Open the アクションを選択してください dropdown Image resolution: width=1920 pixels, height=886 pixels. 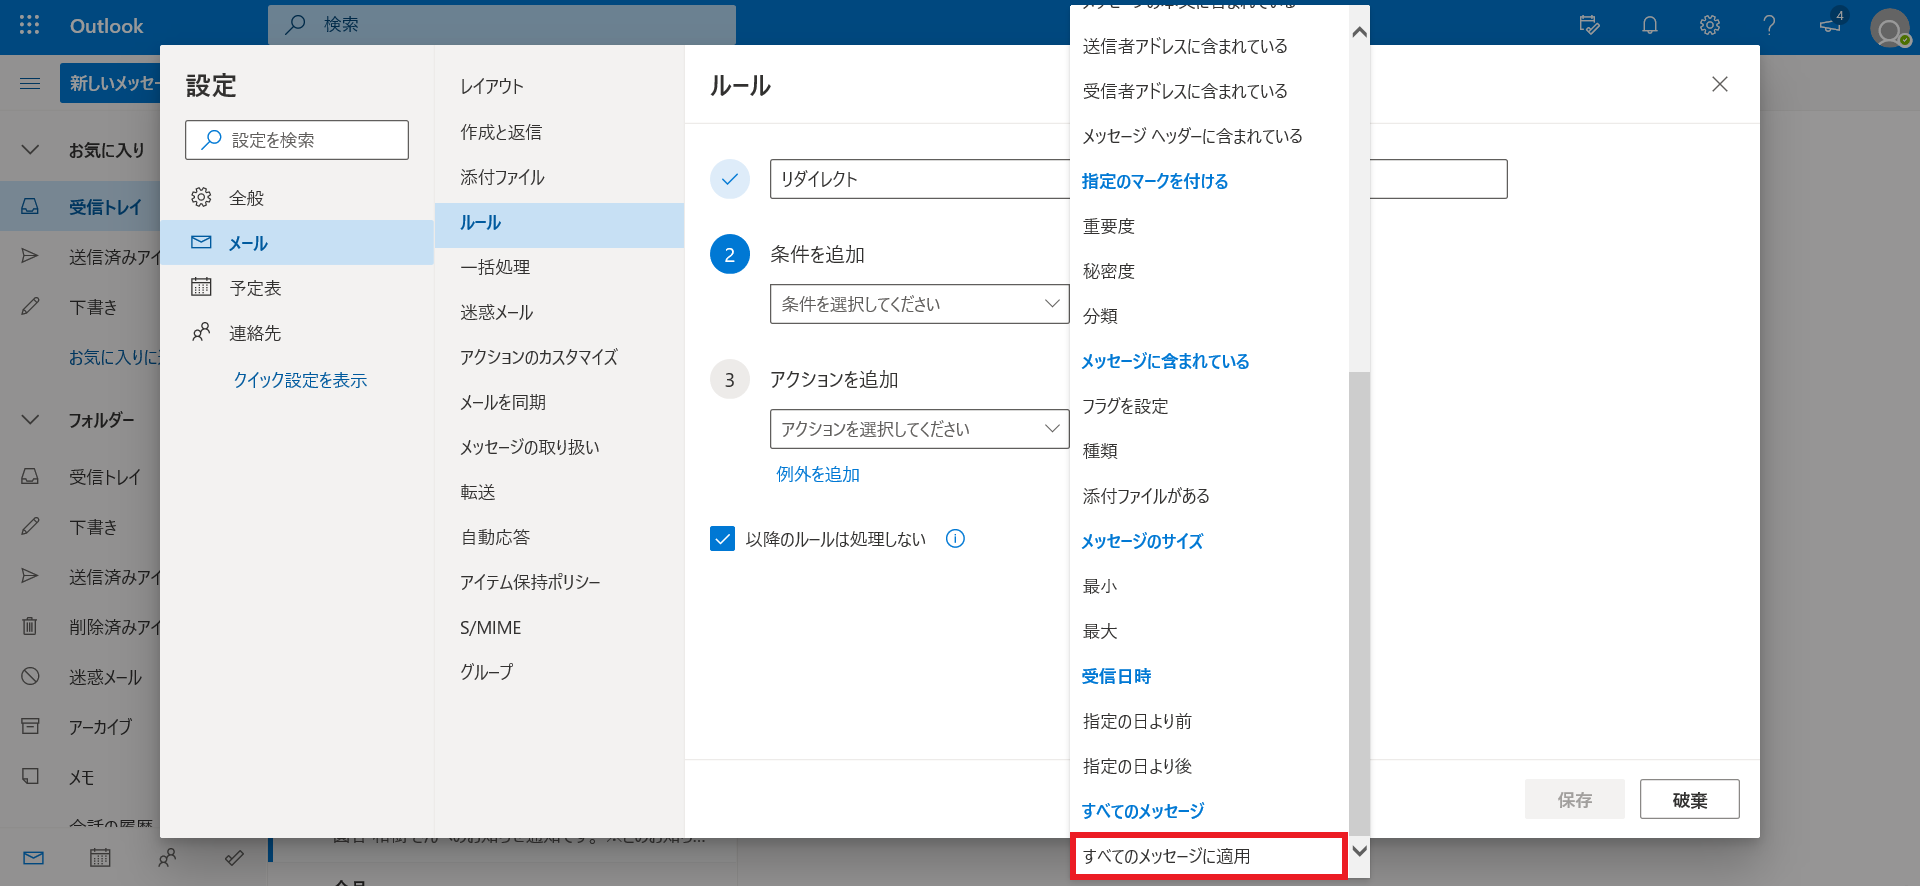pos(918,429)
